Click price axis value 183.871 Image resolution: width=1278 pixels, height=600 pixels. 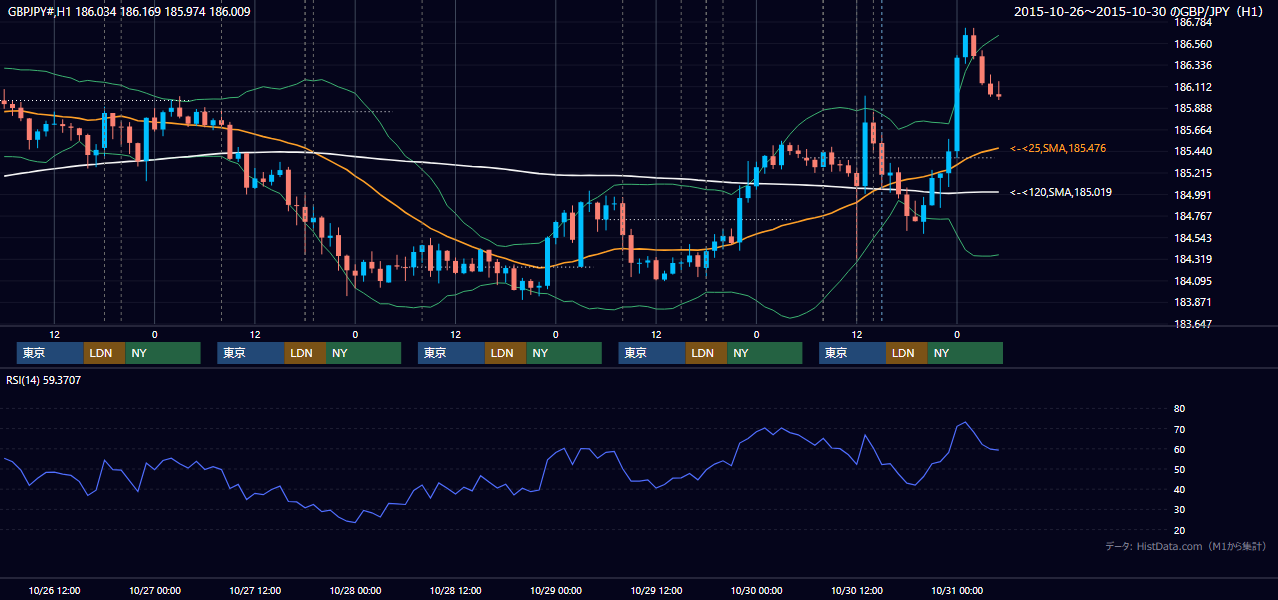[1193, 302]
